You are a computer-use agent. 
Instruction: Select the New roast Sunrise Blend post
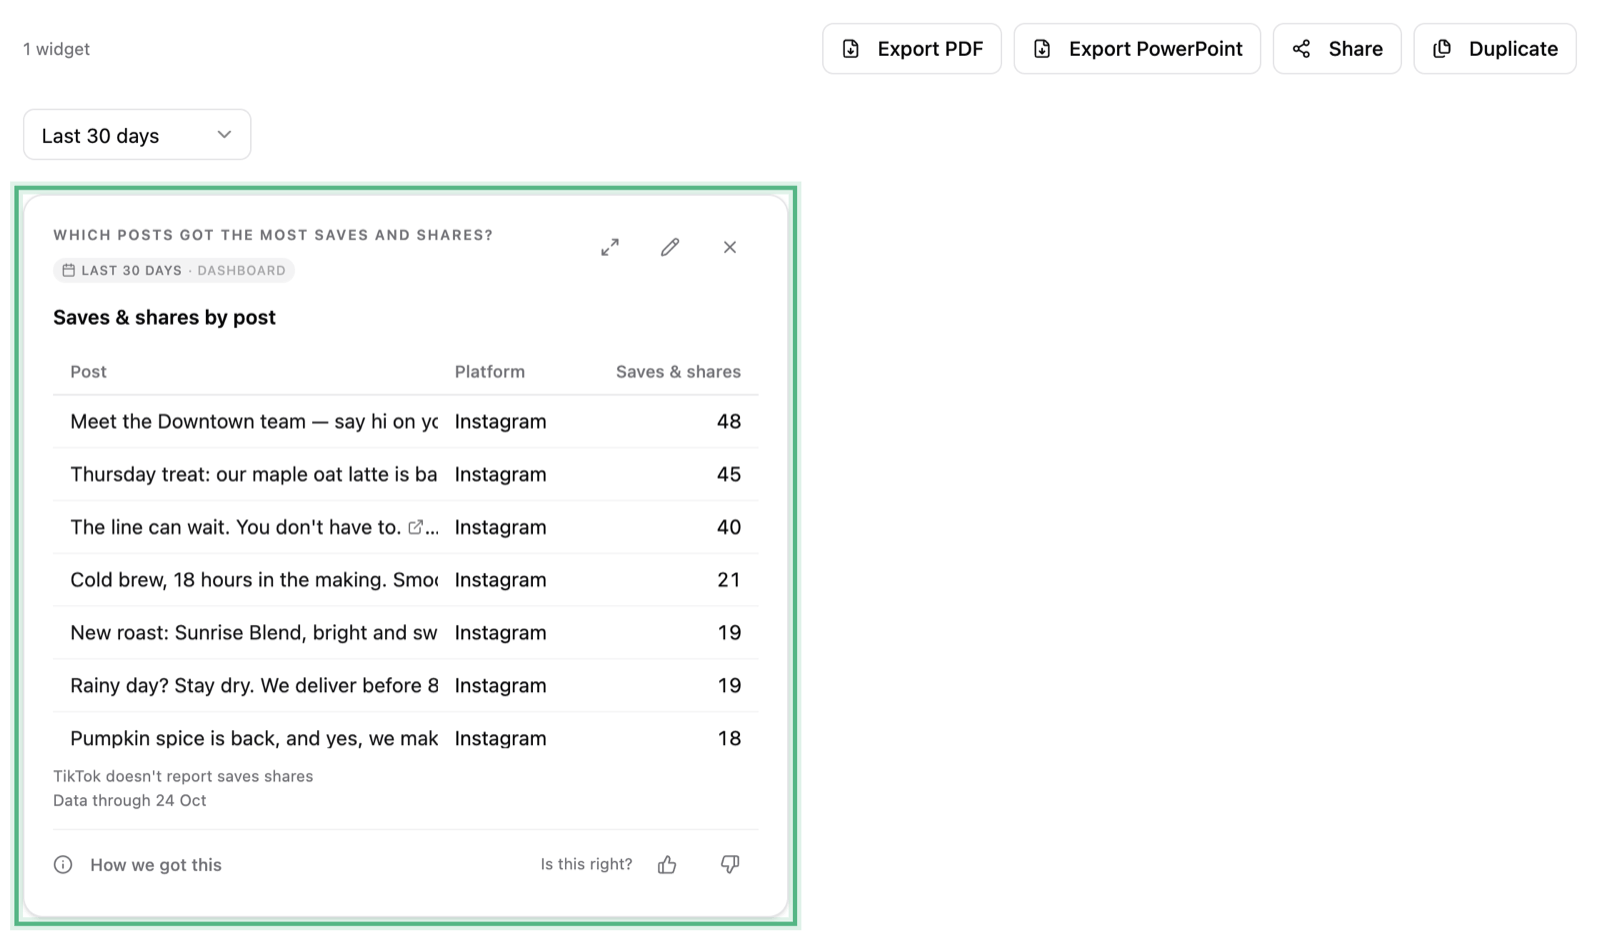(x=254, y=633)
